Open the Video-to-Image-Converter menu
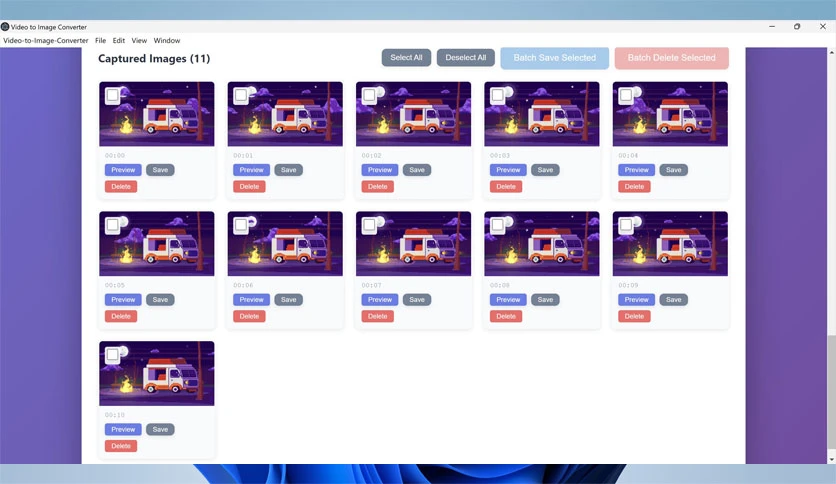 point(46,41)
